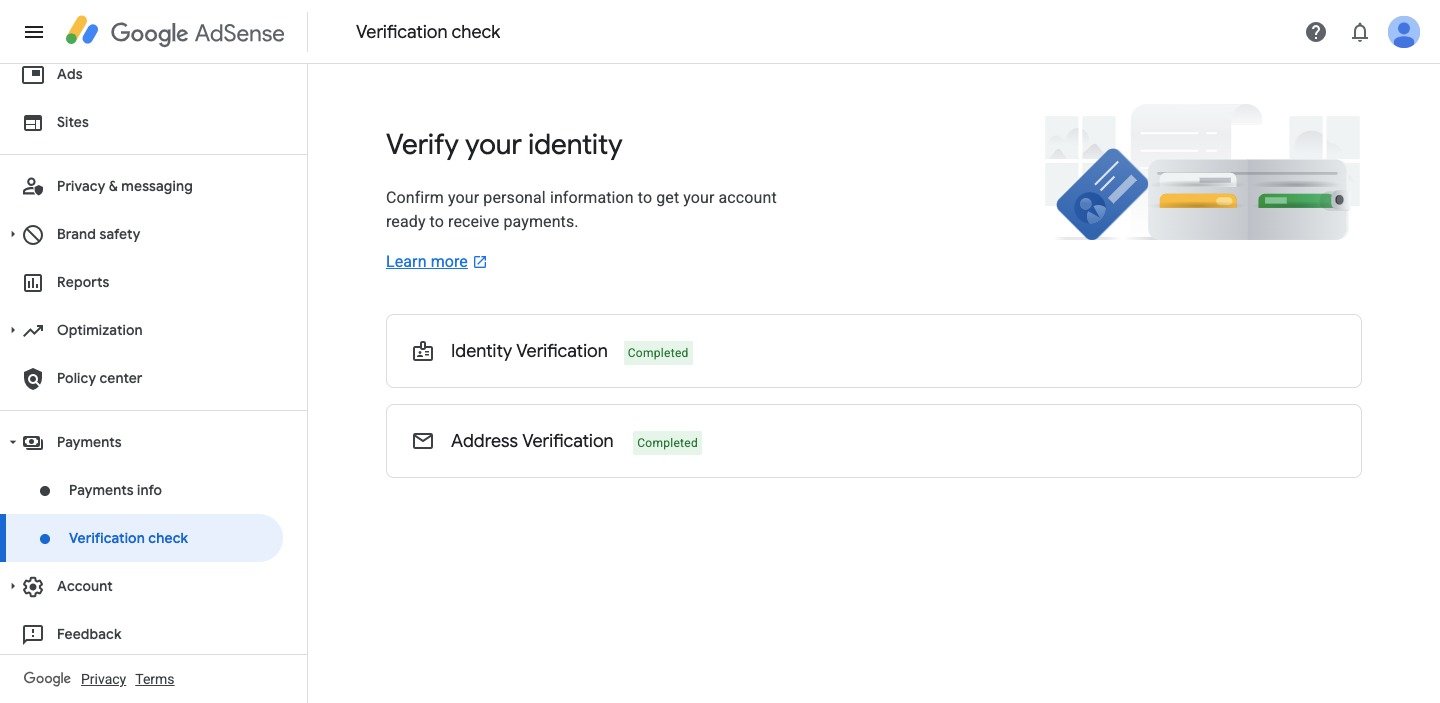Follow the Learn more link

pos(427,261)
